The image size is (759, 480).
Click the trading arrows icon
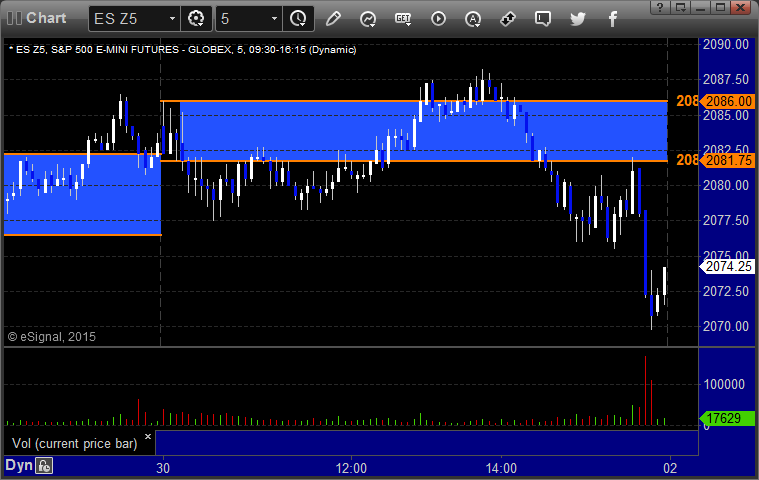[508, 19]
